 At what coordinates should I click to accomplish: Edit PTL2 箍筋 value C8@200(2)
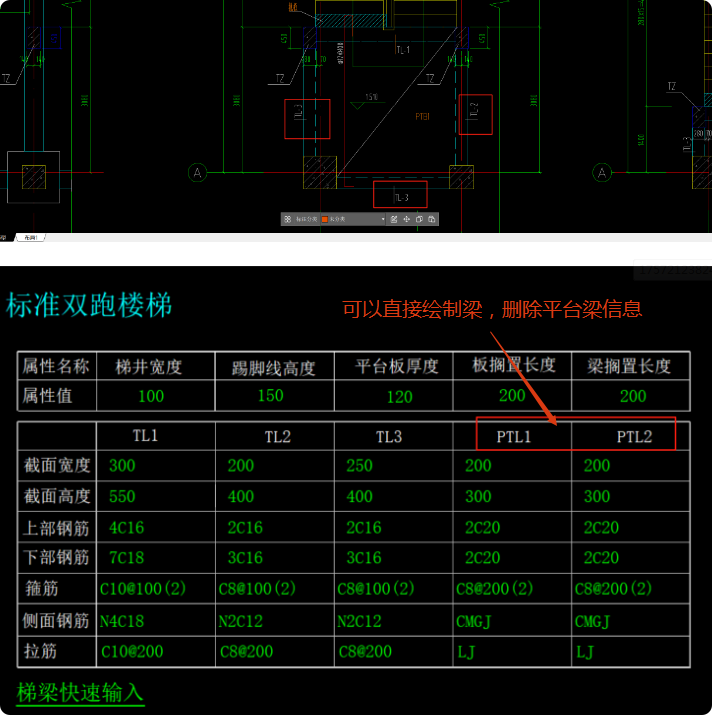(613, 589)
